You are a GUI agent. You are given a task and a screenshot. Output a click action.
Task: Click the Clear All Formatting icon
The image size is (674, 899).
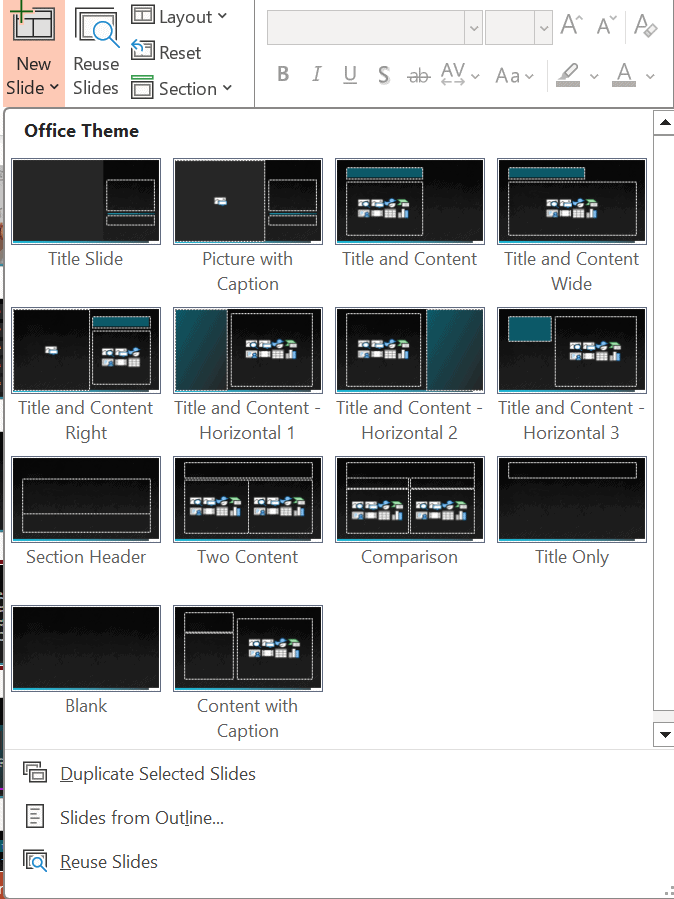[645, 27]
